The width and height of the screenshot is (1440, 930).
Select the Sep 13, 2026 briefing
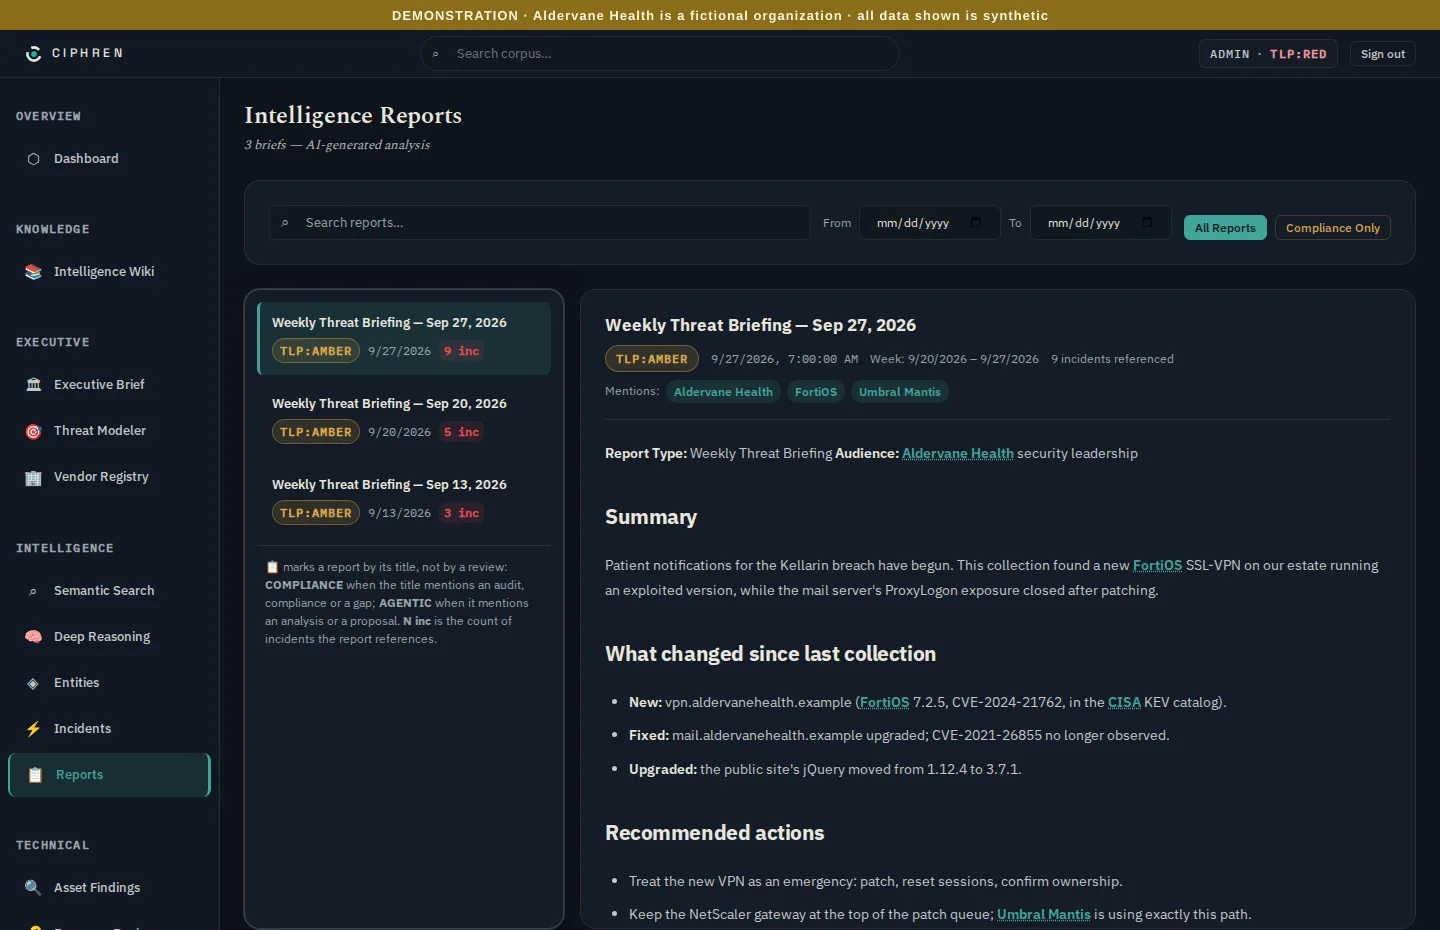pos(404,499)
